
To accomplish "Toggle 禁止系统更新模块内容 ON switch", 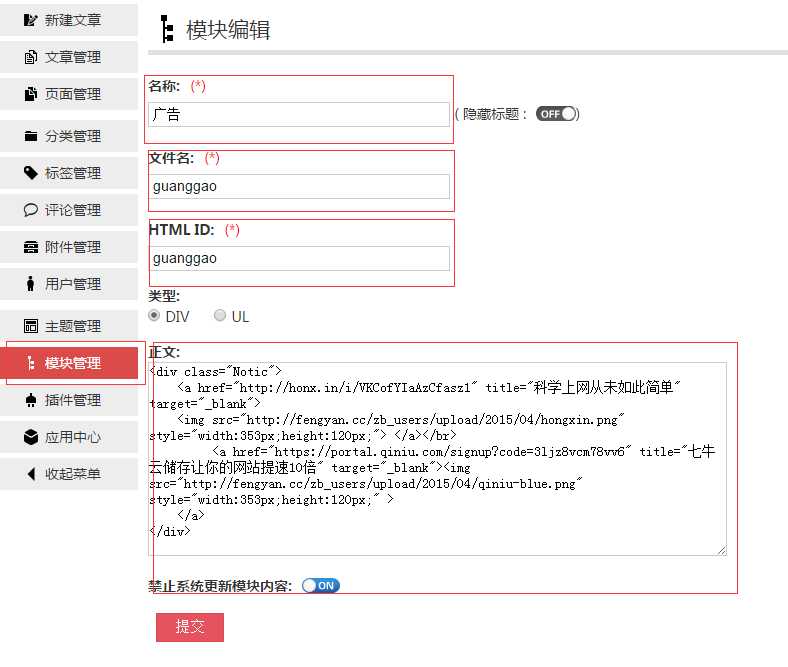I will coord(321,586).
